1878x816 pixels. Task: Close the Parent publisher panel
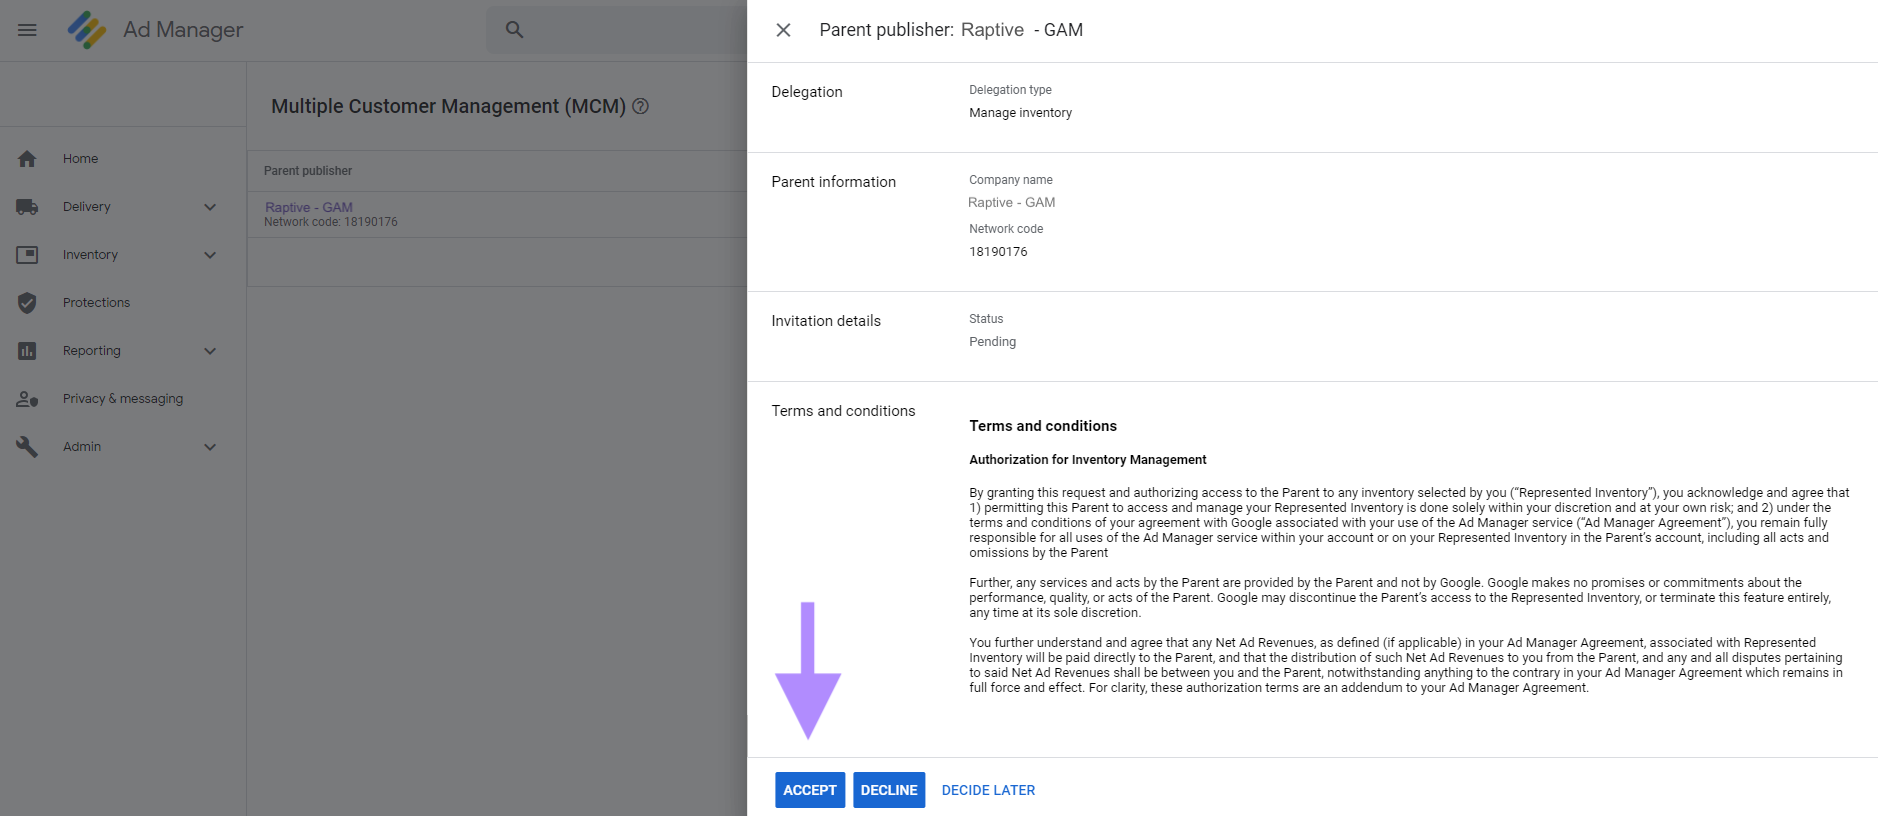[784, 30]
